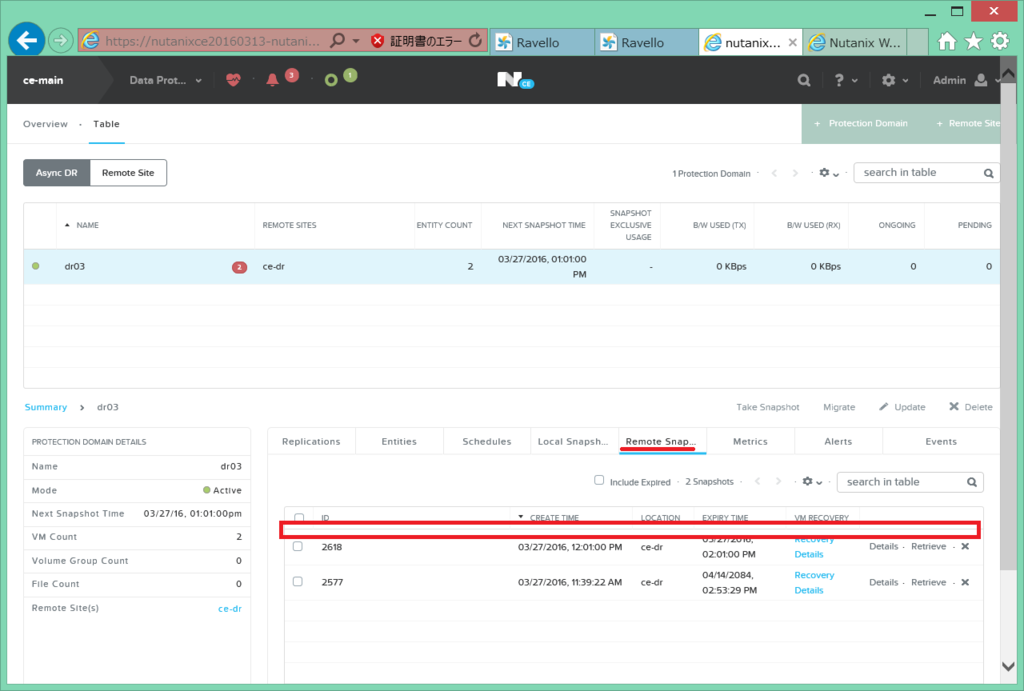Open the browser home icon
The image size is (1024, 691).
(x=947, y=42)
